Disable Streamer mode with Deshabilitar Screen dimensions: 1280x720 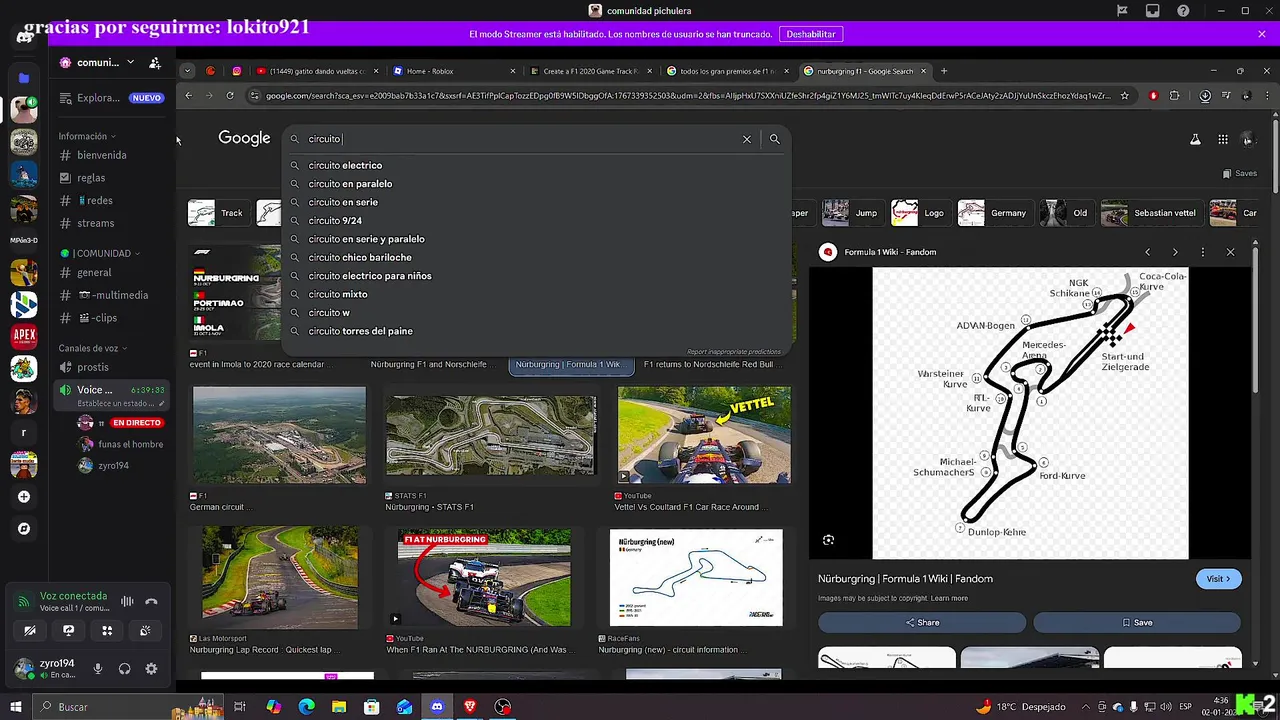[810, 34]
